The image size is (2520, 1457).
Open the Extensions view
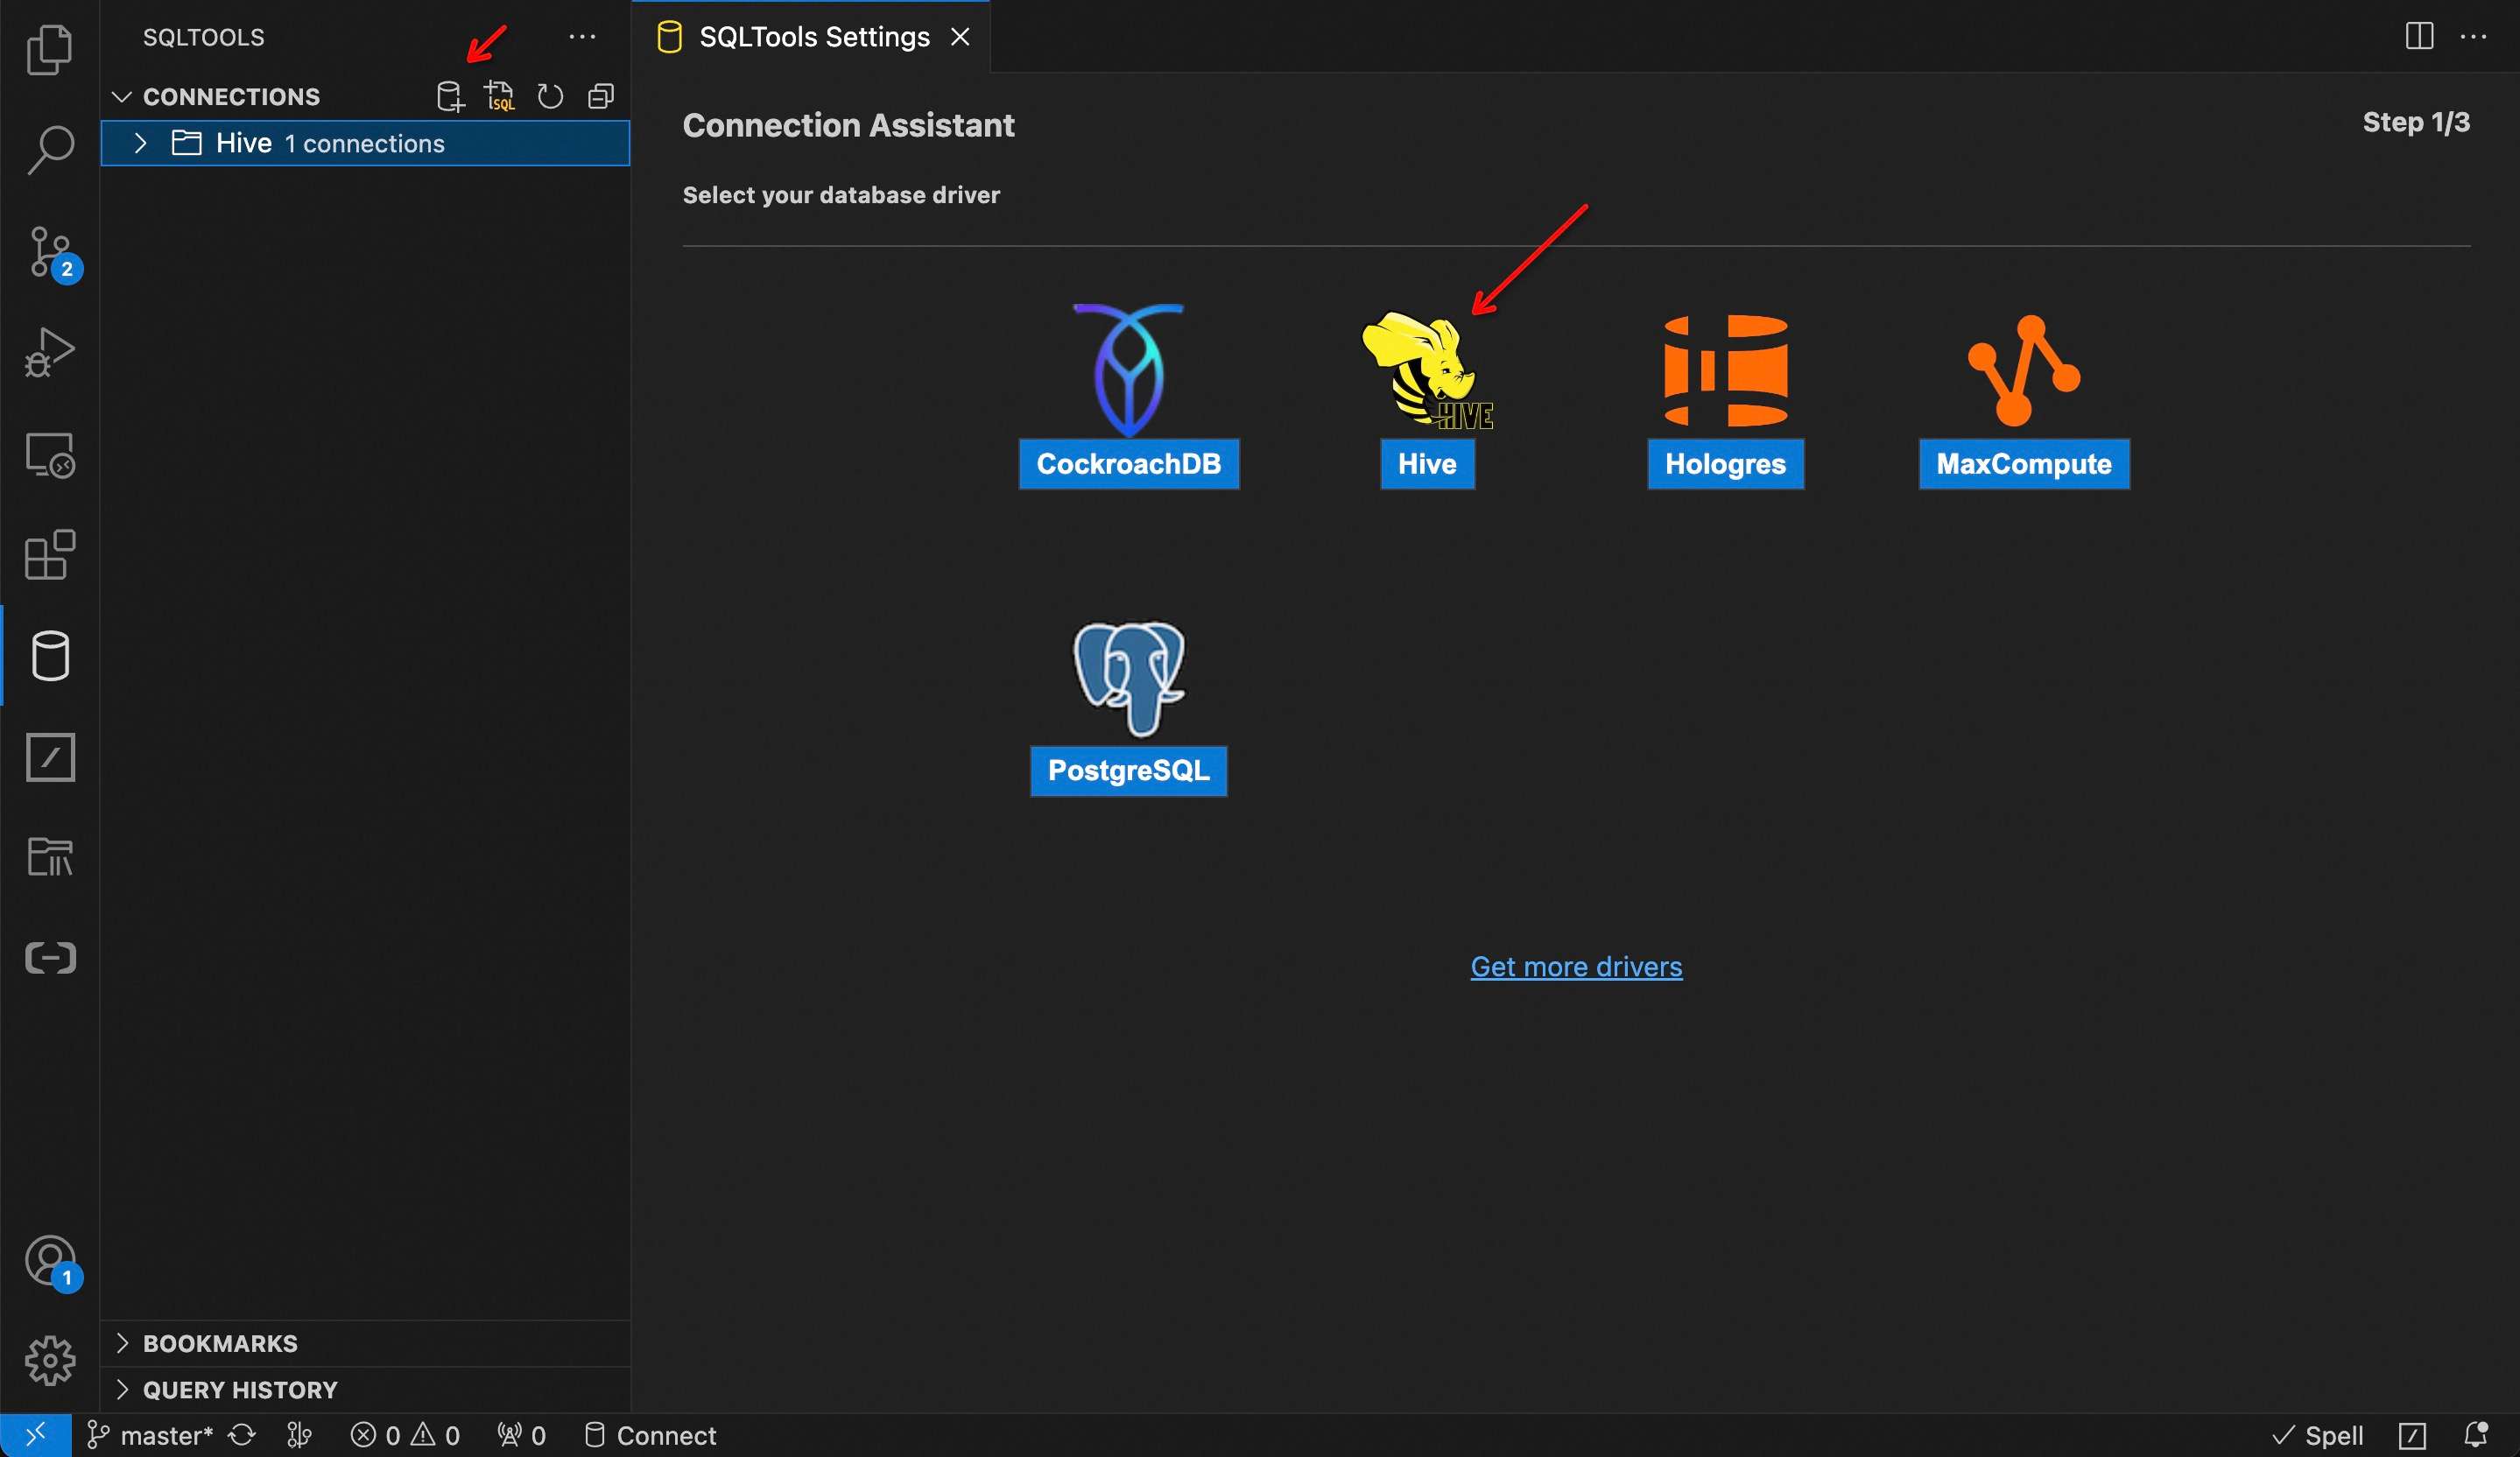tap(49, 554)
